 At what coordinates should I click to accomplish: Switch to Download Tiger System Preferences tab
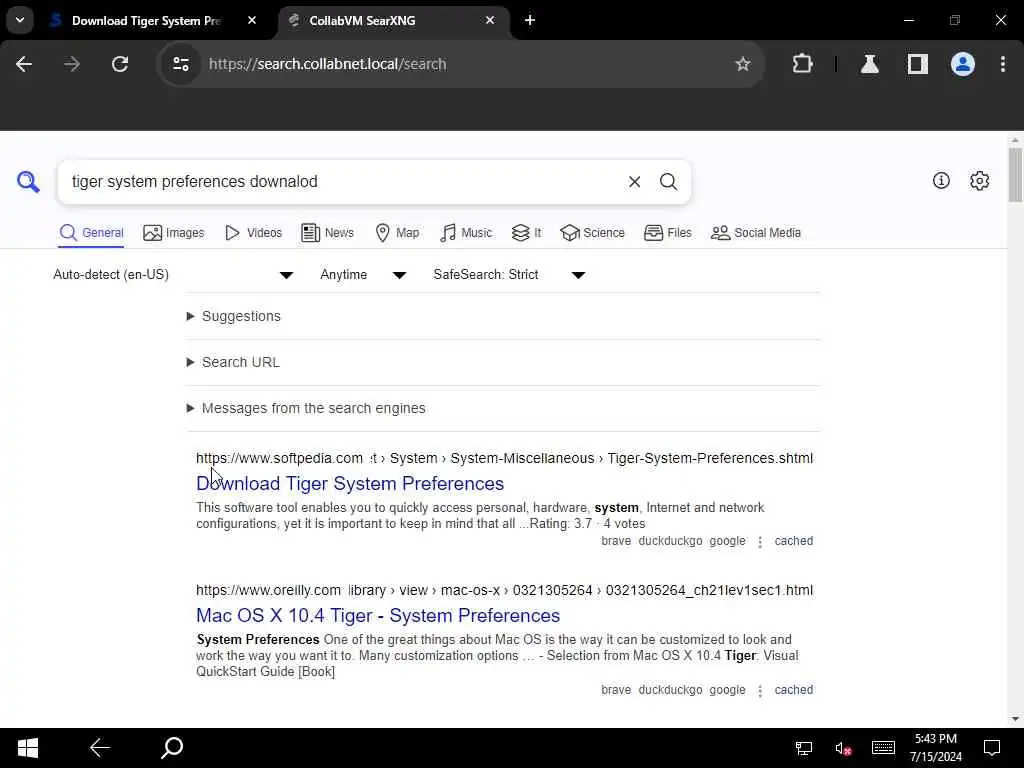[145, 20]
